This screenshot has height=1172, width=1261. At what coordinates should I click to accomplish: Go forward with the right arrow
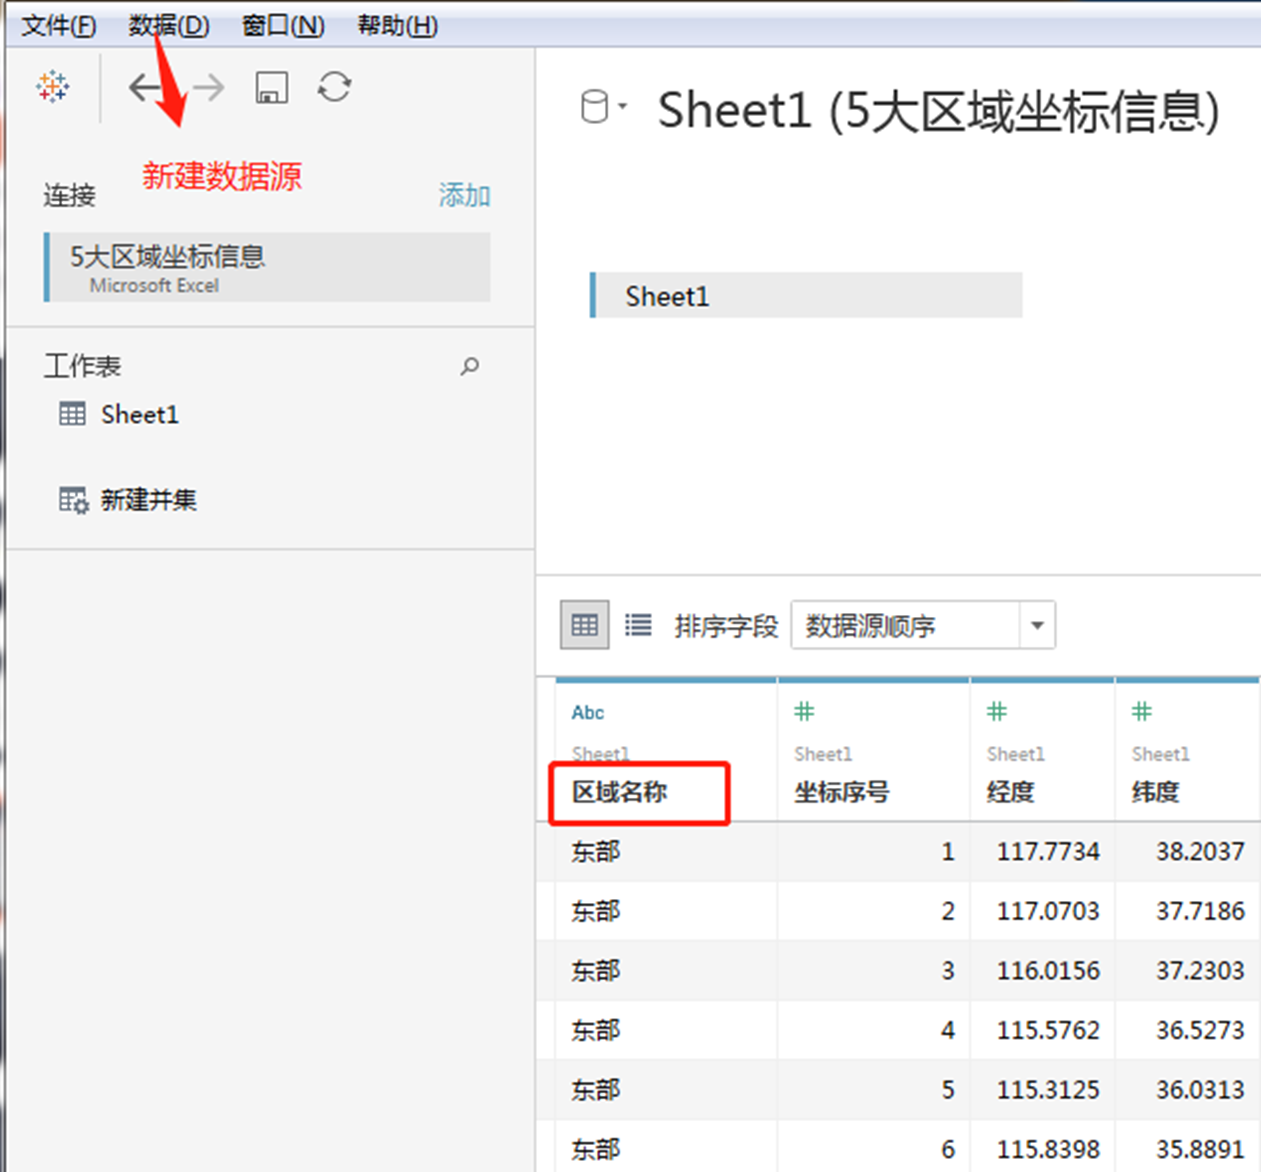tap(209, 88)
